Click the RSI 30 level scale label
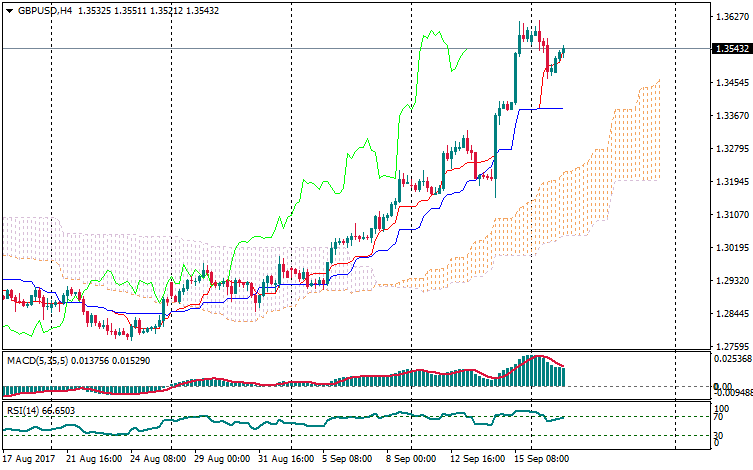The width and height of the screenshot is (753, 470). [717, 436]
